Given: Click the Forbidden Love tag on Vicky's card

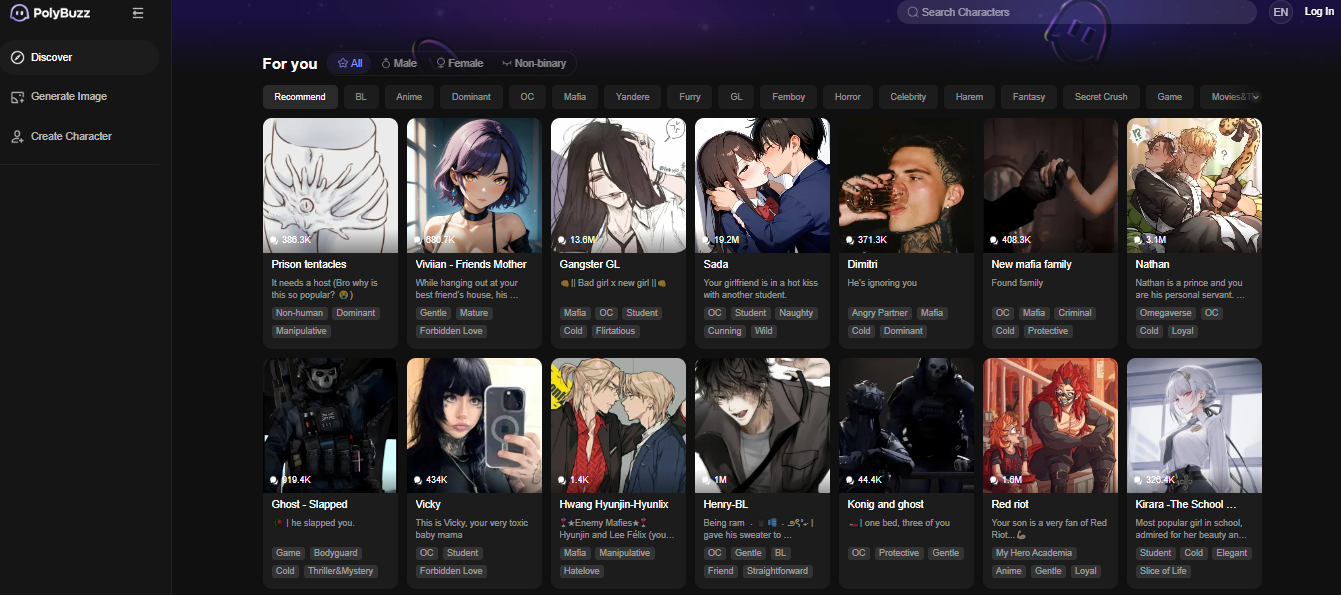Looking at the screenshot, I should coord(451,571).
